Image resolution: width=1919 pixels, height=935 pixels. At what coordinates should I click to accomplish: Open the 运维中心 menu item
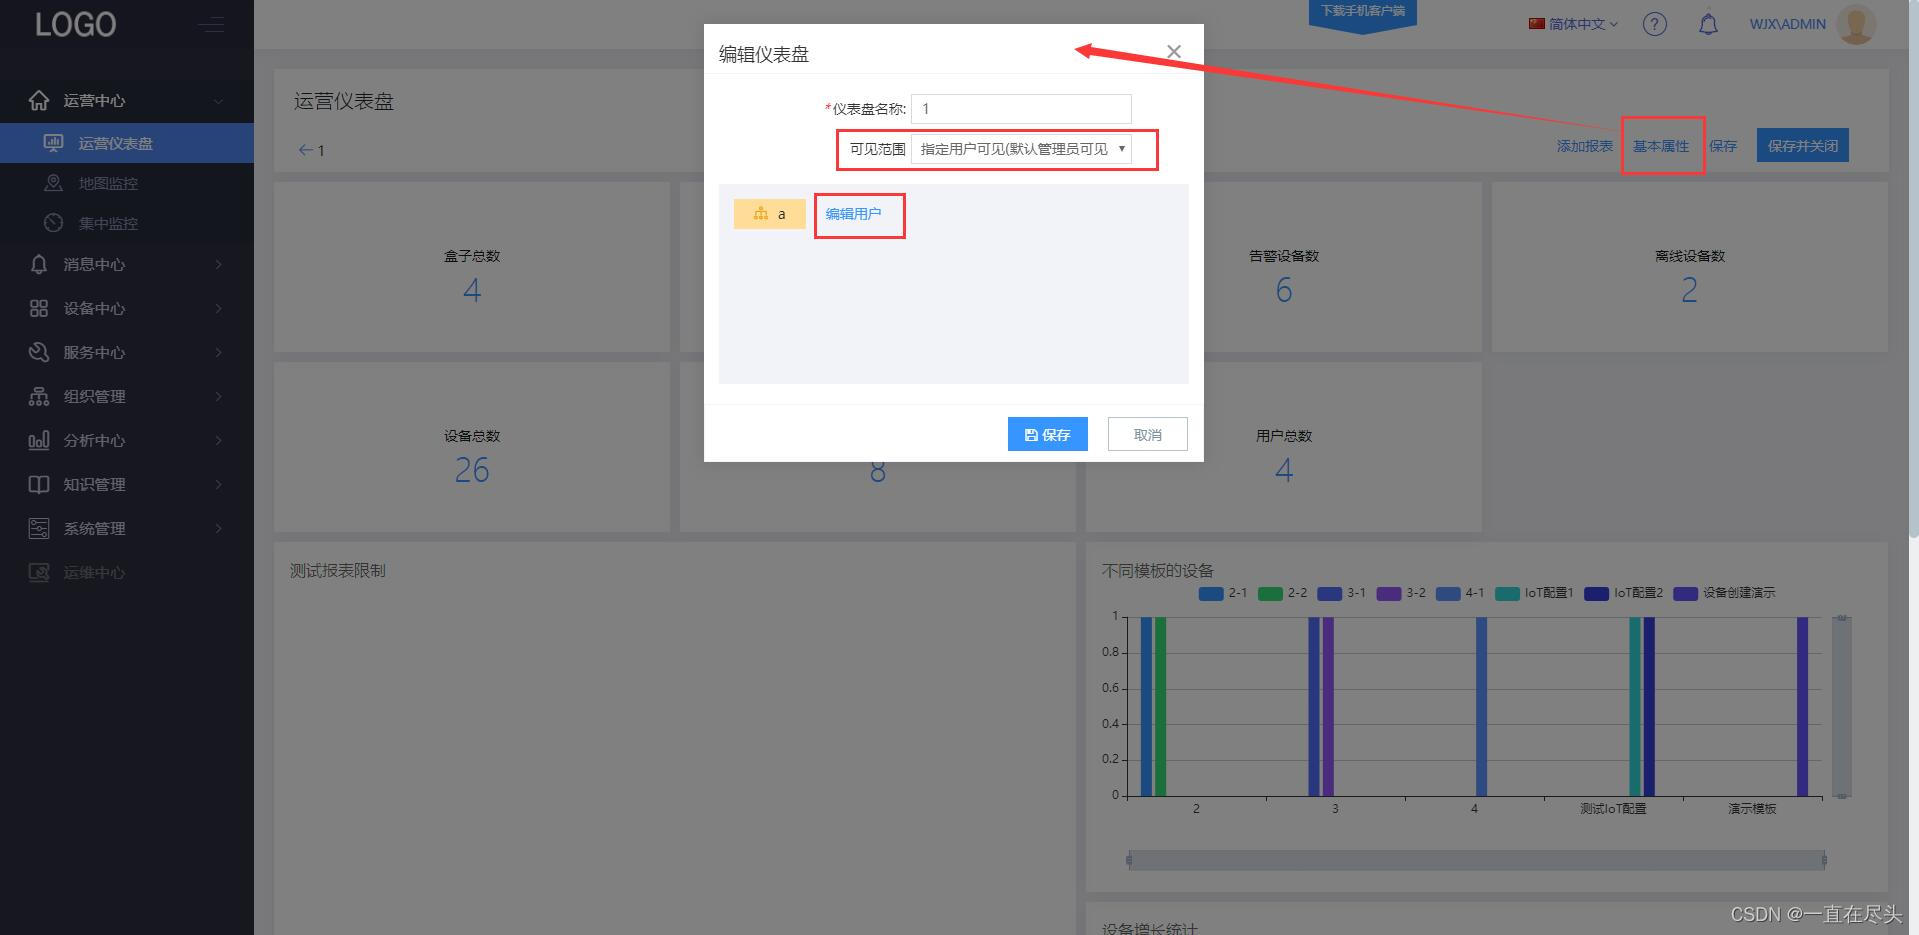click(127, 572)
